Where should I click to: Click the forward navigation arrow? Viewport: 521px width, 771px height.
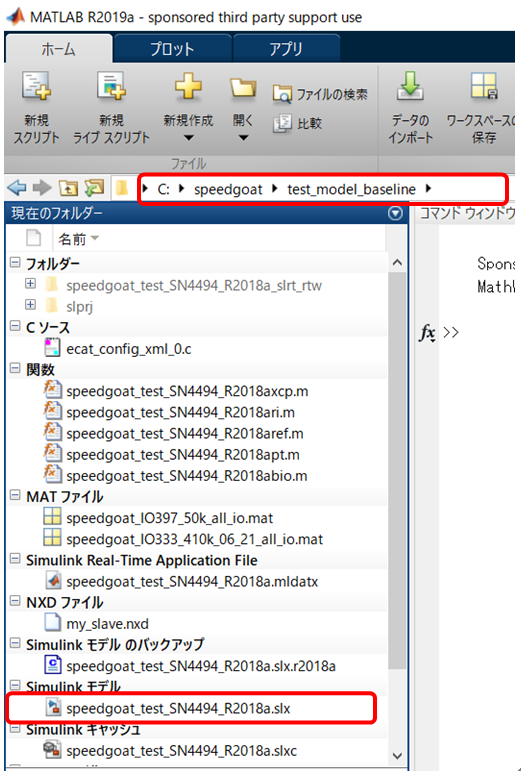[42, 188]
